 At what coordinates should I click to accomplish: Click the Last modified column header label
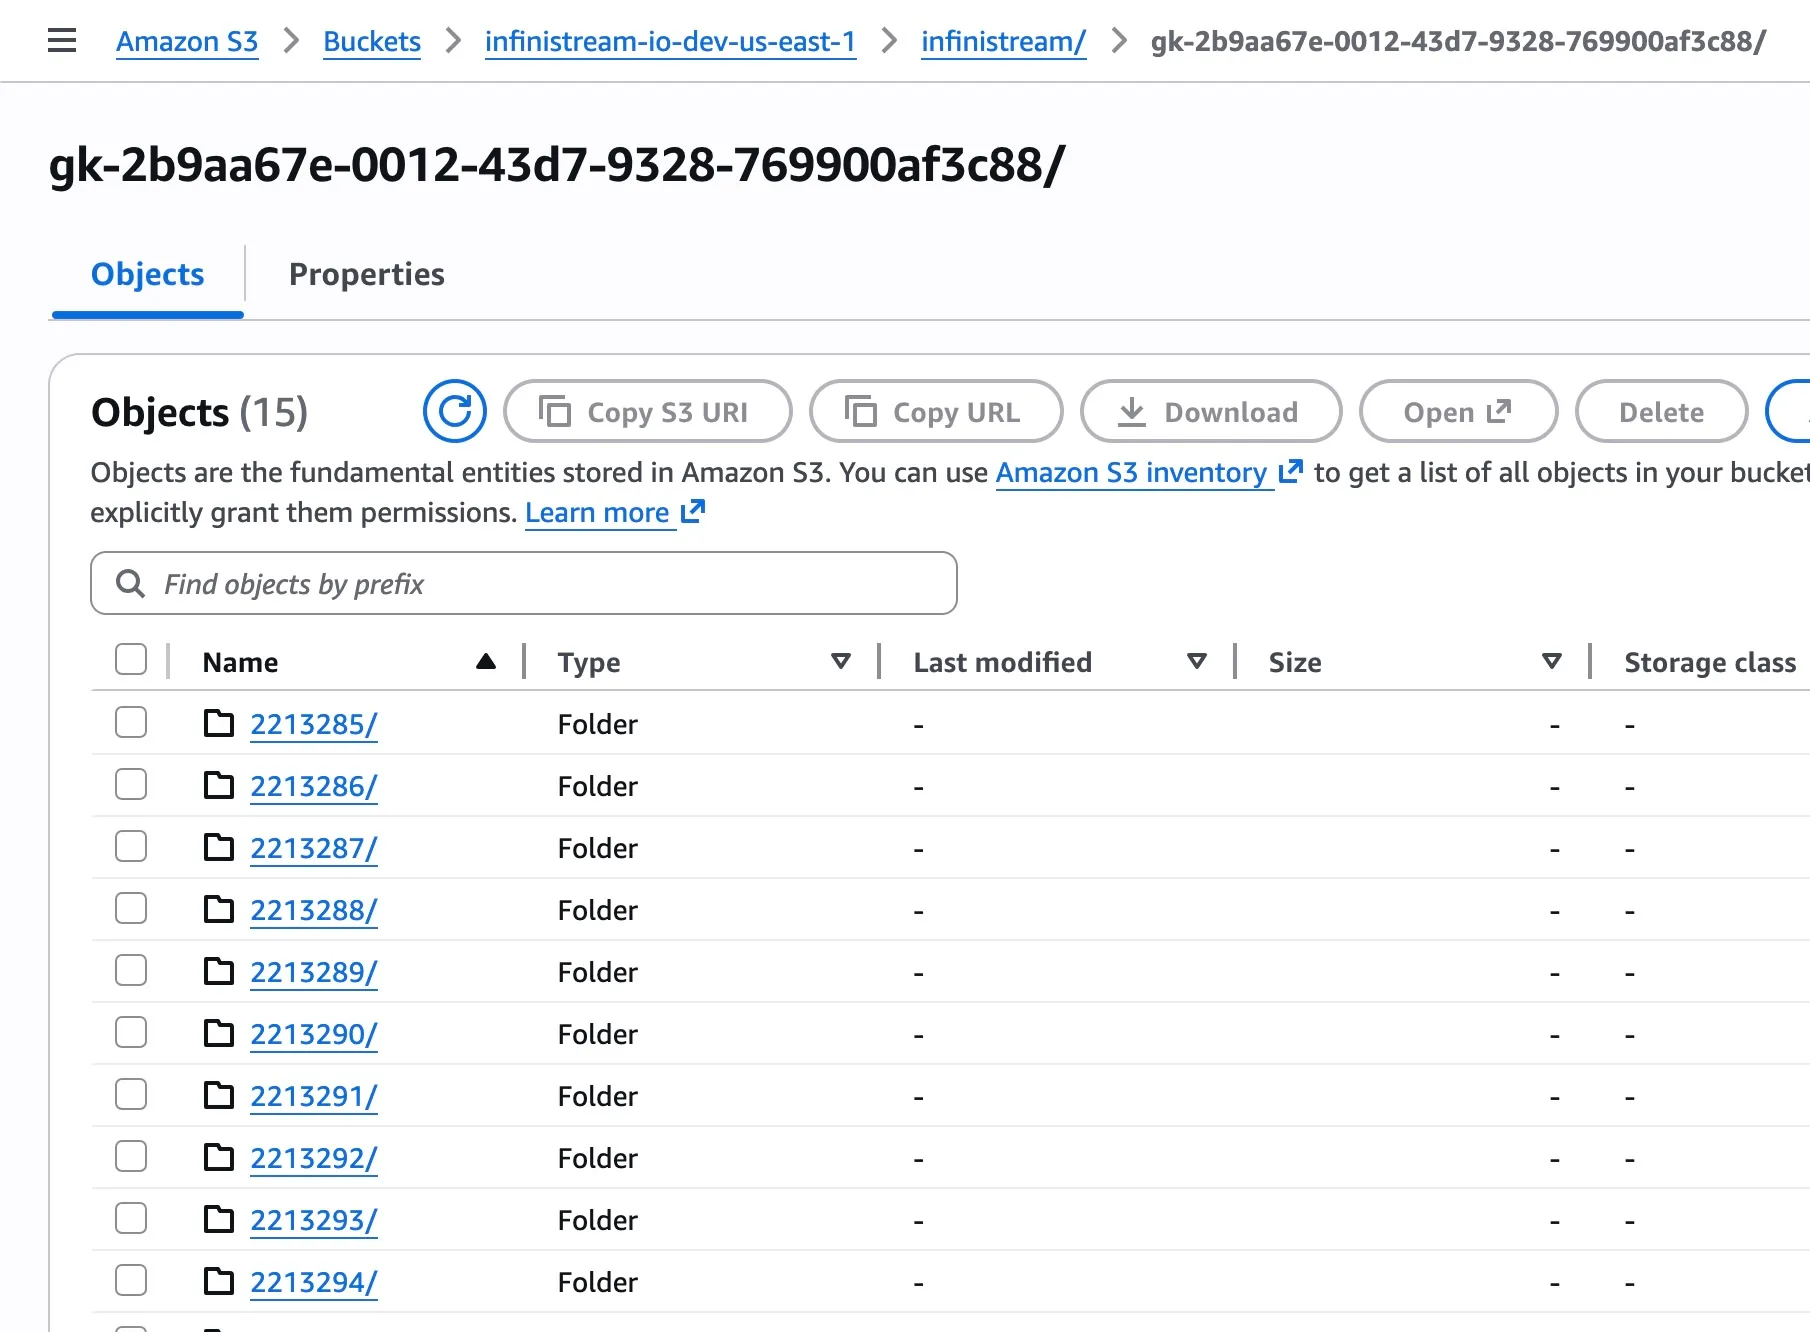click(1002, 662)
